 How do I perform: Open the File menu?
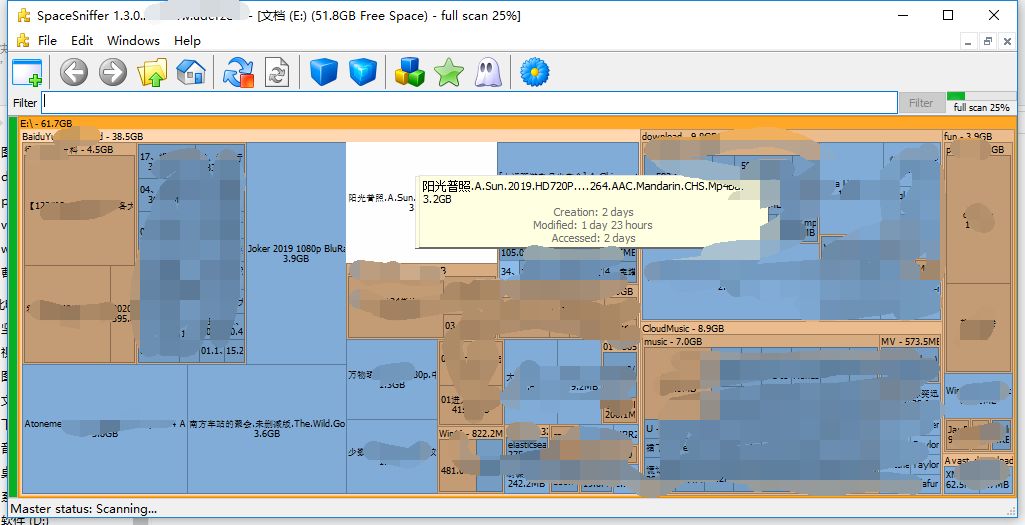47,41
